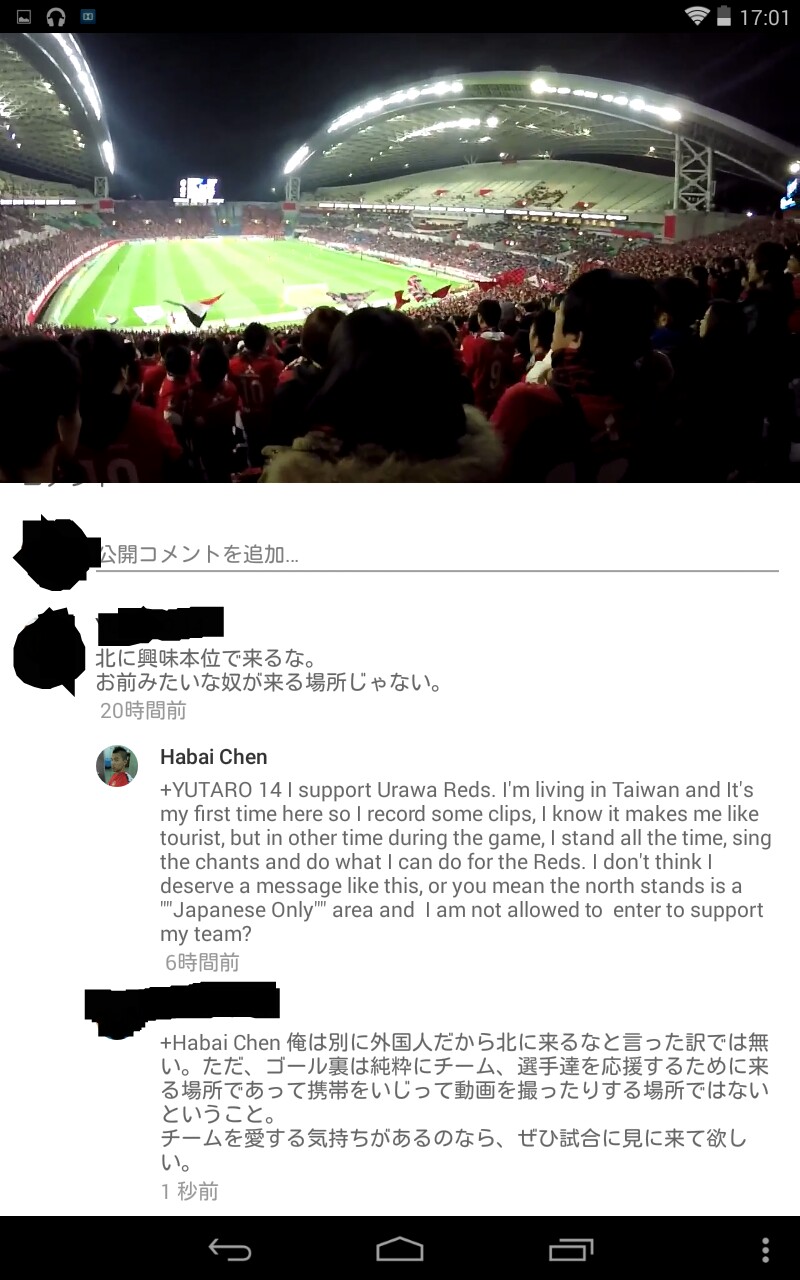Tap the headphones notification icon
The height and width of the screenshot is (1280, 800).
click(56, 17)
